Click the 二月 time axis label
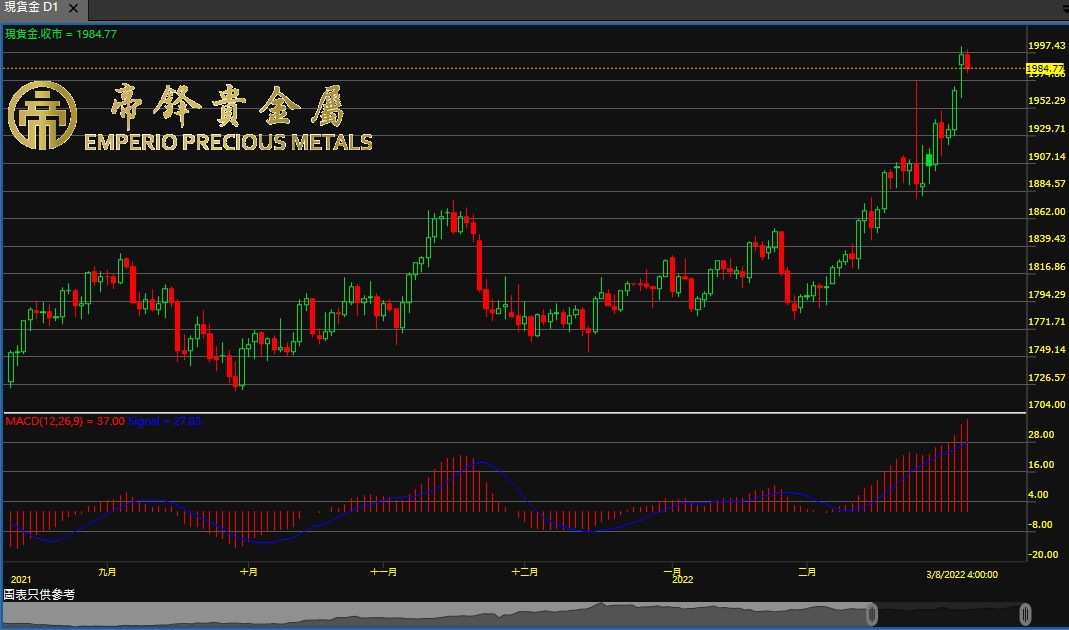This screenshot has height=630, width=1069. (x=807, y=572)
